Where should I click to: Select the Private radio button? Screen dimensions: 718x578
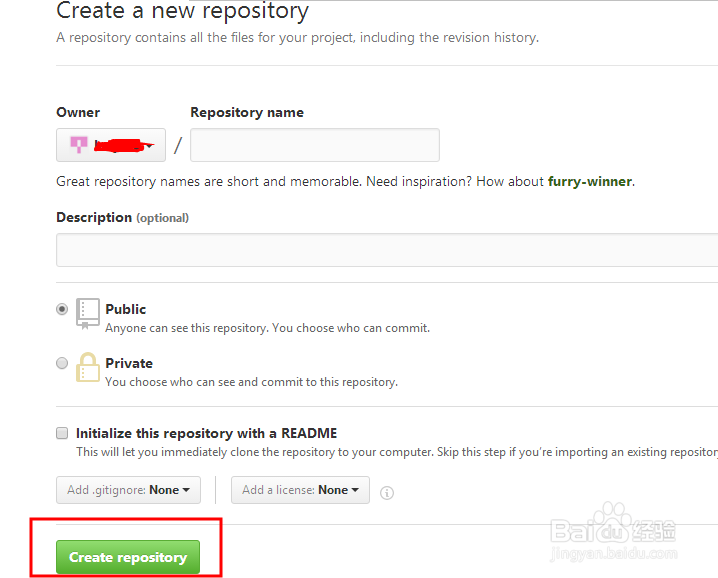tap(63, 363)
